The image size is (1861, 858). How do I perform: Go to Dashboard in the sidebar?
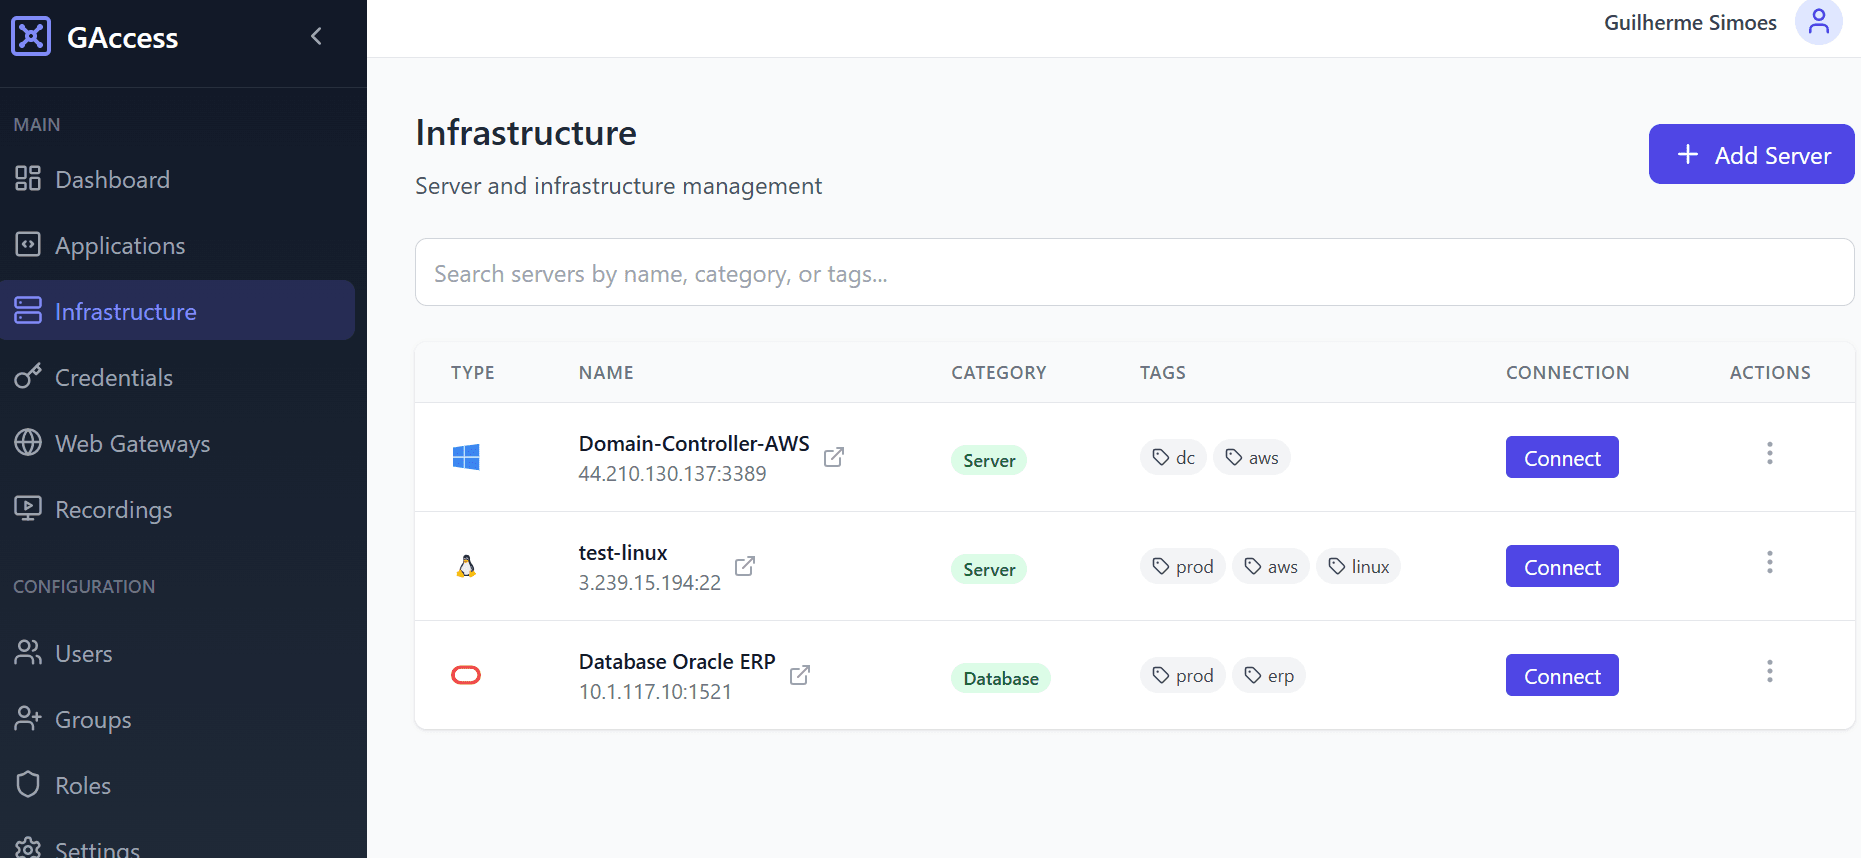coord(112,180)
